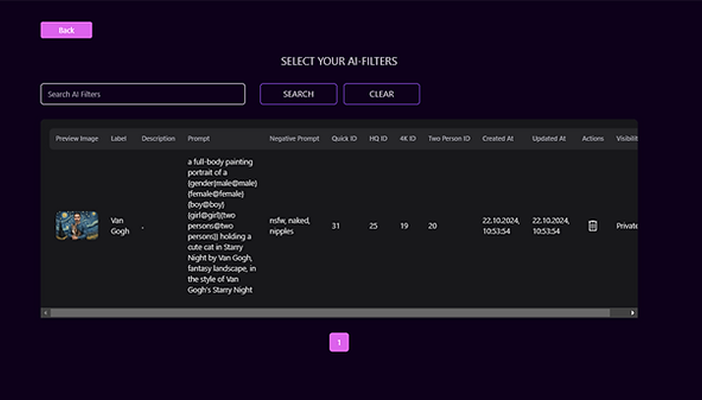Click the Updated At column header
702x400 pixels.
pos(549,139)
